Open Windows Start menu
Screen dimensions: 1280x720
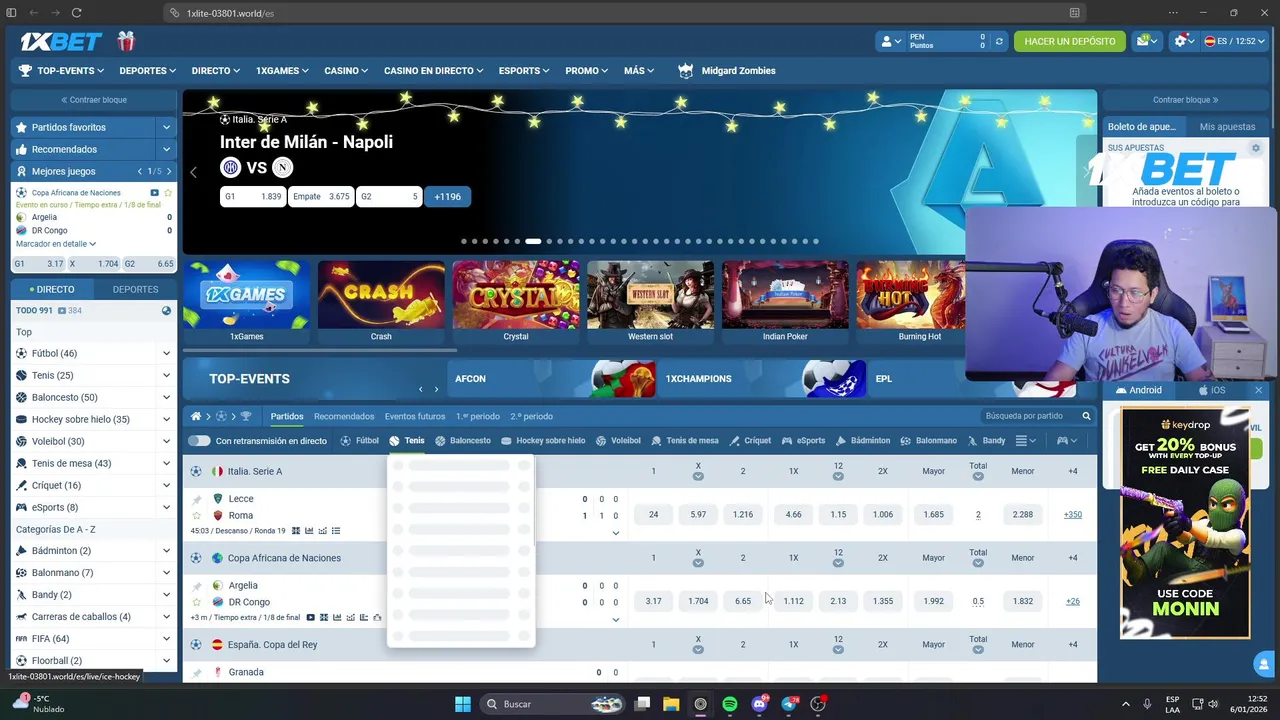463,704
